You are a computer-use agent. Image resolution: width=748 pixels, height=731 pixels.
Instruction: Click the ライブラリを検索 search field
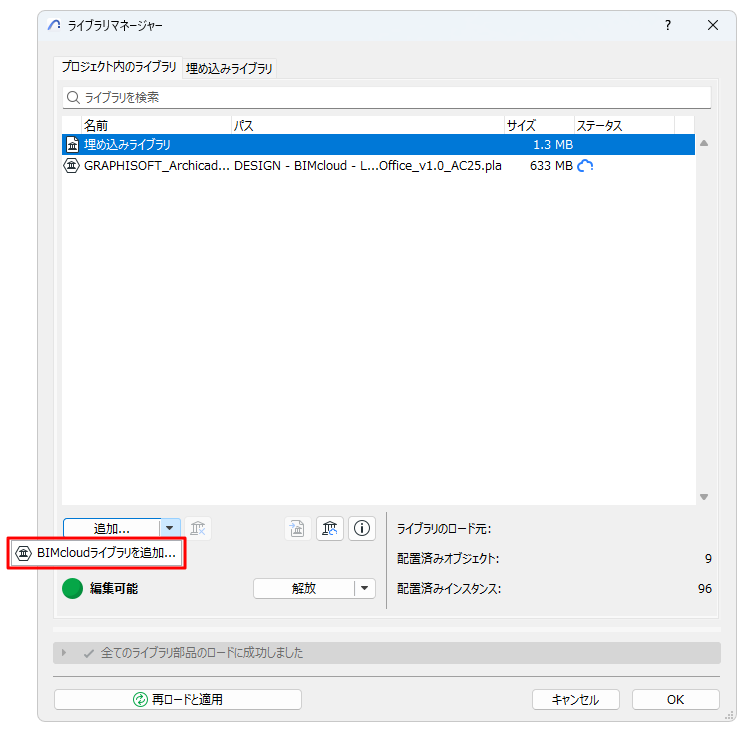tap(386, 98)
